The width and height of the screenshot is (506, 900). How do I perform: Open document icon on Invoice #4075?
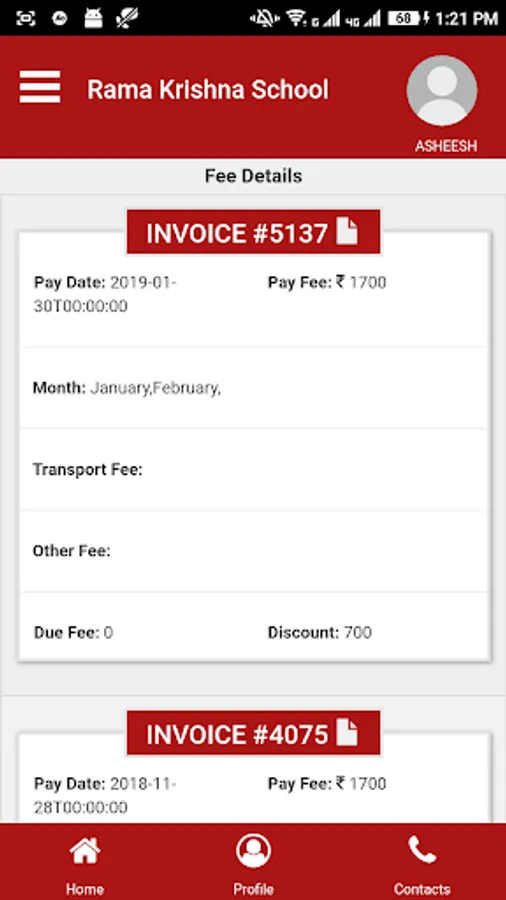pyautogui.click(x=347, y=732)
